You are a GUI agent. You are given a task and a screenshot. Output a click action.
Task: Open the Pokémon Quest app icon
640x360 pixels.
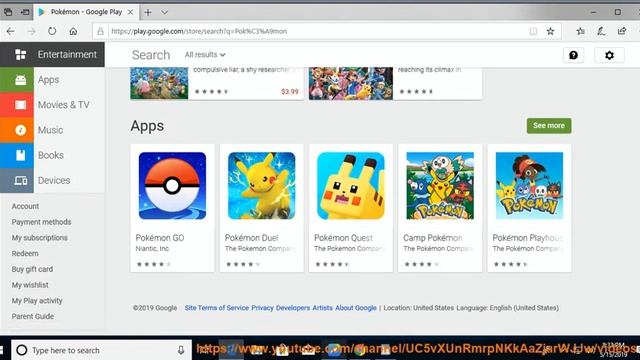pyautogui.click(x=351, y=186)
